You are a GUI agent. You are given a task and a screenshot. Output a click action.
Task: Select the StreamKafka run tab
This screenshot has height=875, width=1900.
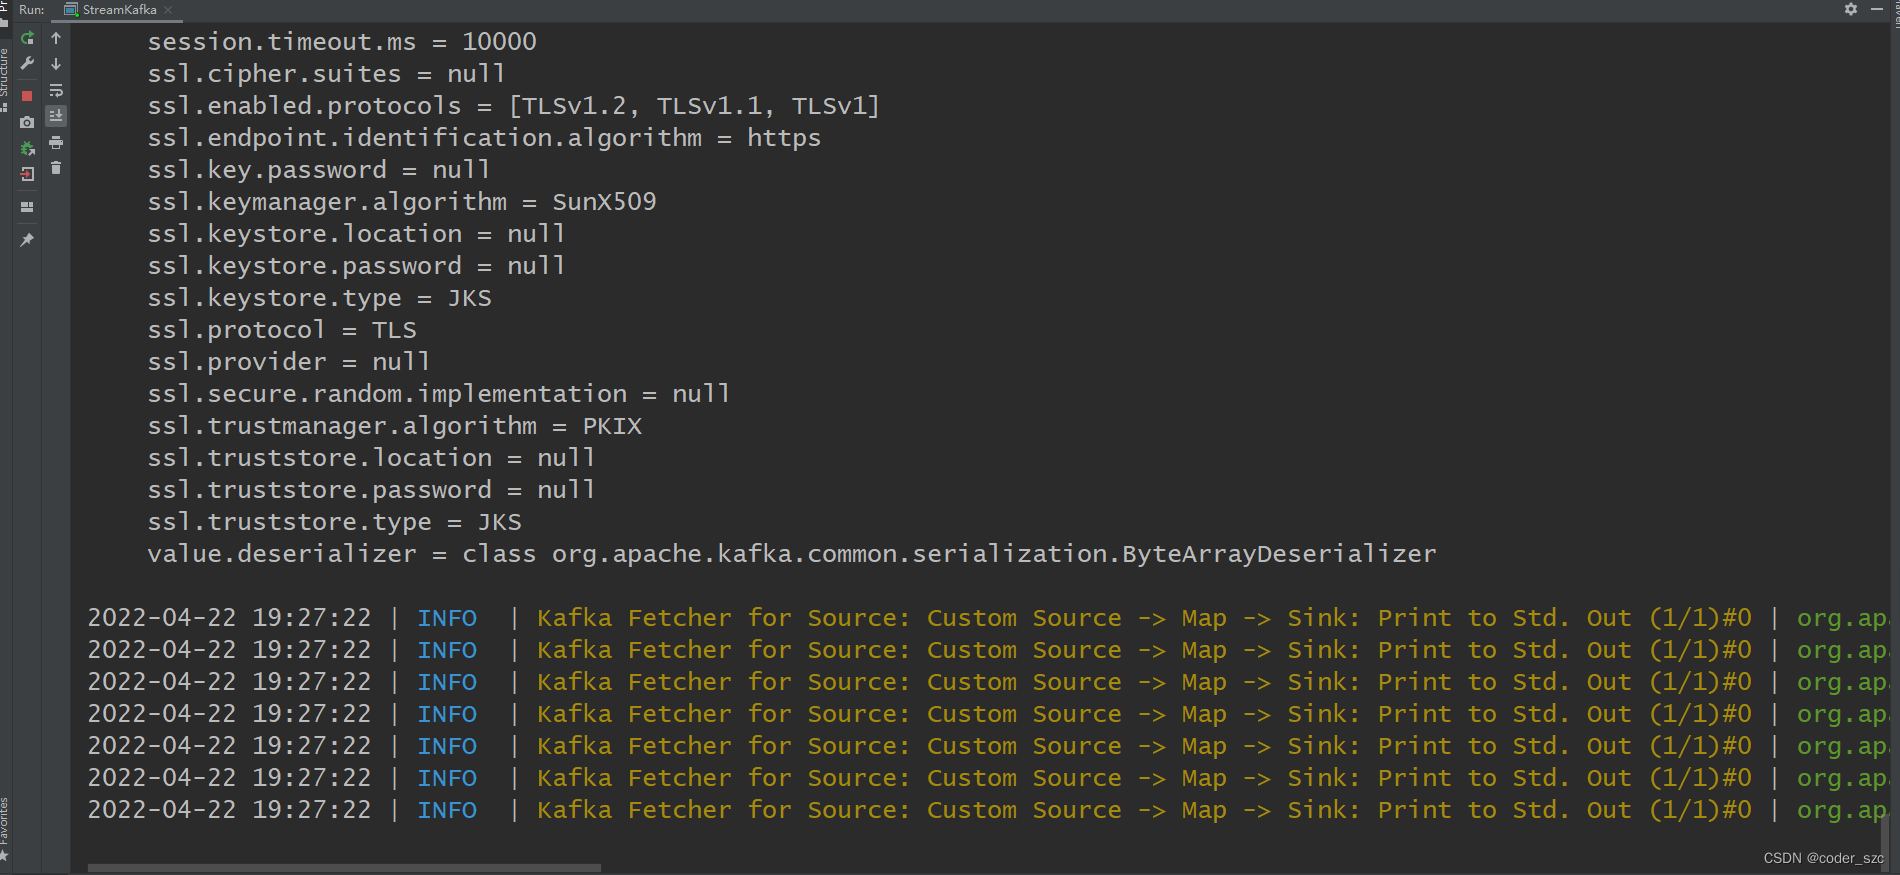point(118,10)
